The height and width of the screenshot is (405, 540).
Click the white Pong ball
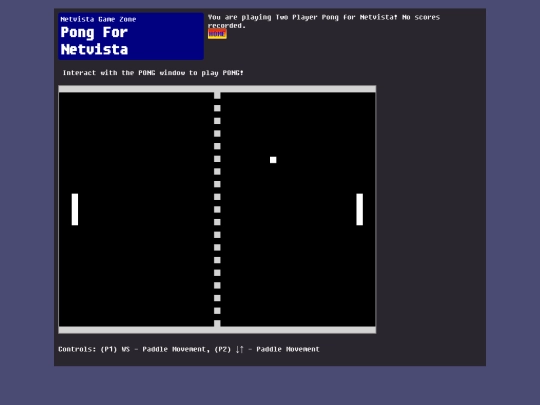pos(273,160)
